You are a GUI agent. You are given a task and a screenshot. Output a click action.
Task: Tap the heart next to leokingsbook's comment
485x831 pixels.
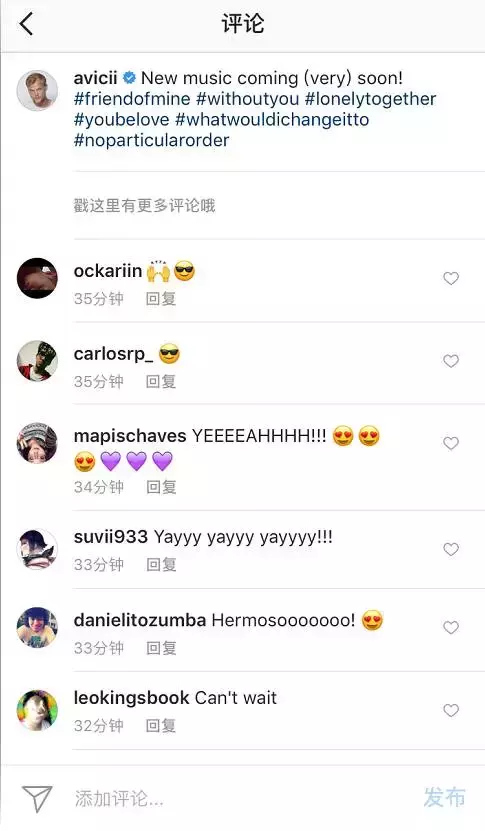click(451, 710)
